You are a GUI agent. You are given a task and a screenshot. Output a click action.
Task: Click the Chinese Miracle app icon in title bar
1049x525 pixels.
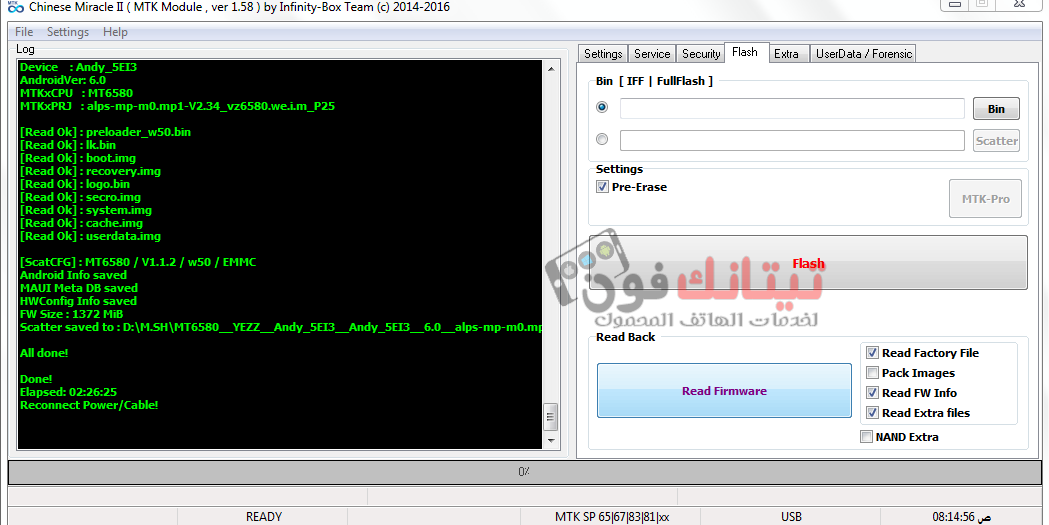15,7
